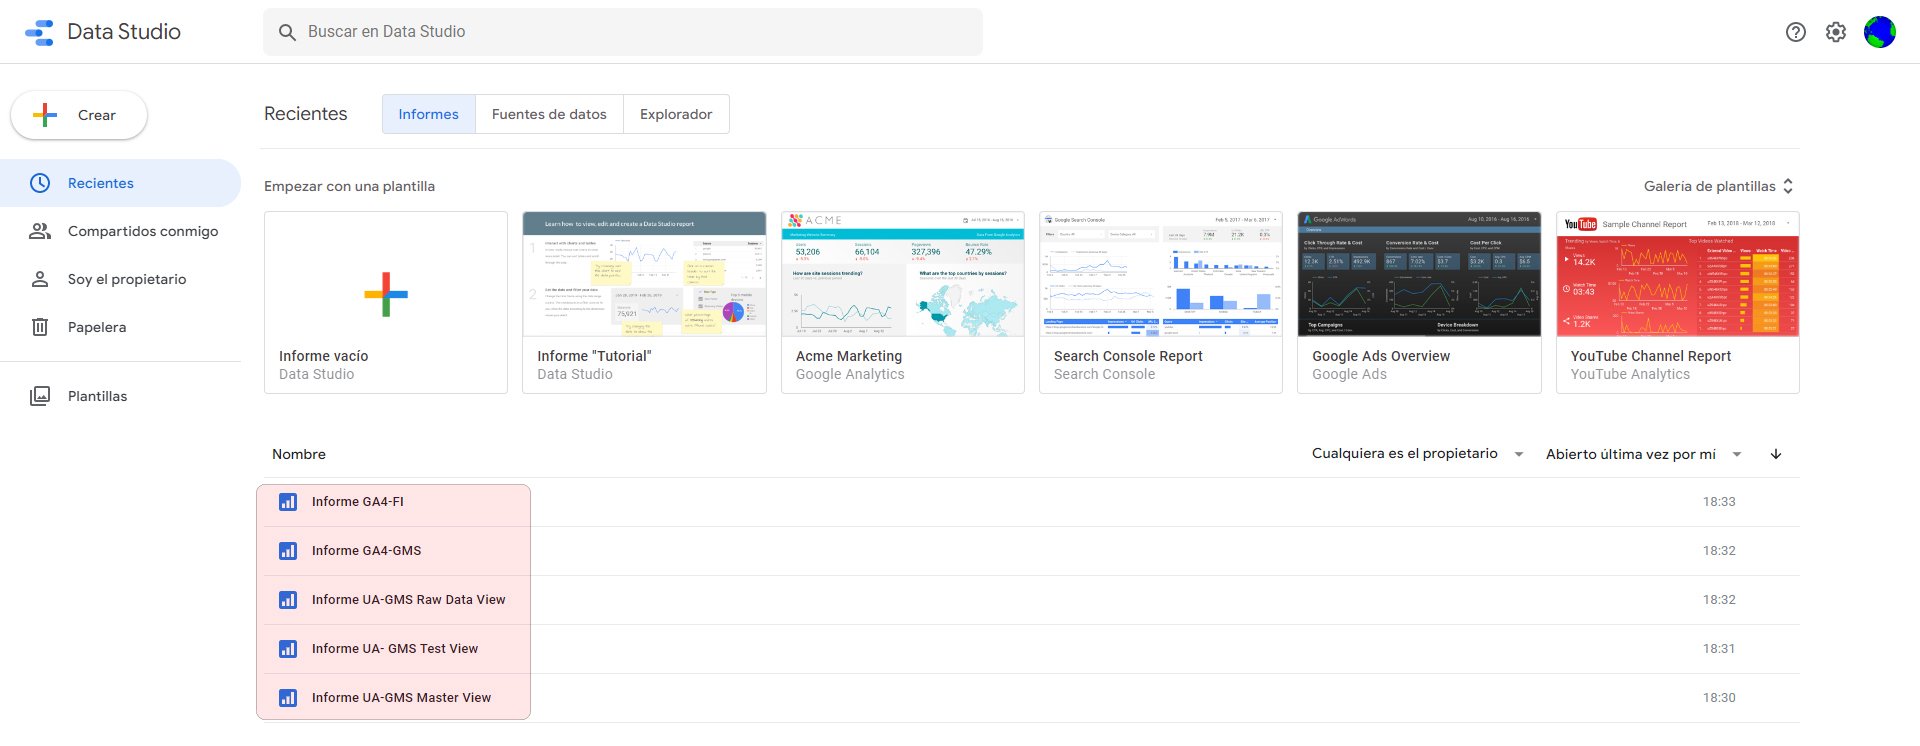Click the 18:33 timestamp

pos(1719,502)
